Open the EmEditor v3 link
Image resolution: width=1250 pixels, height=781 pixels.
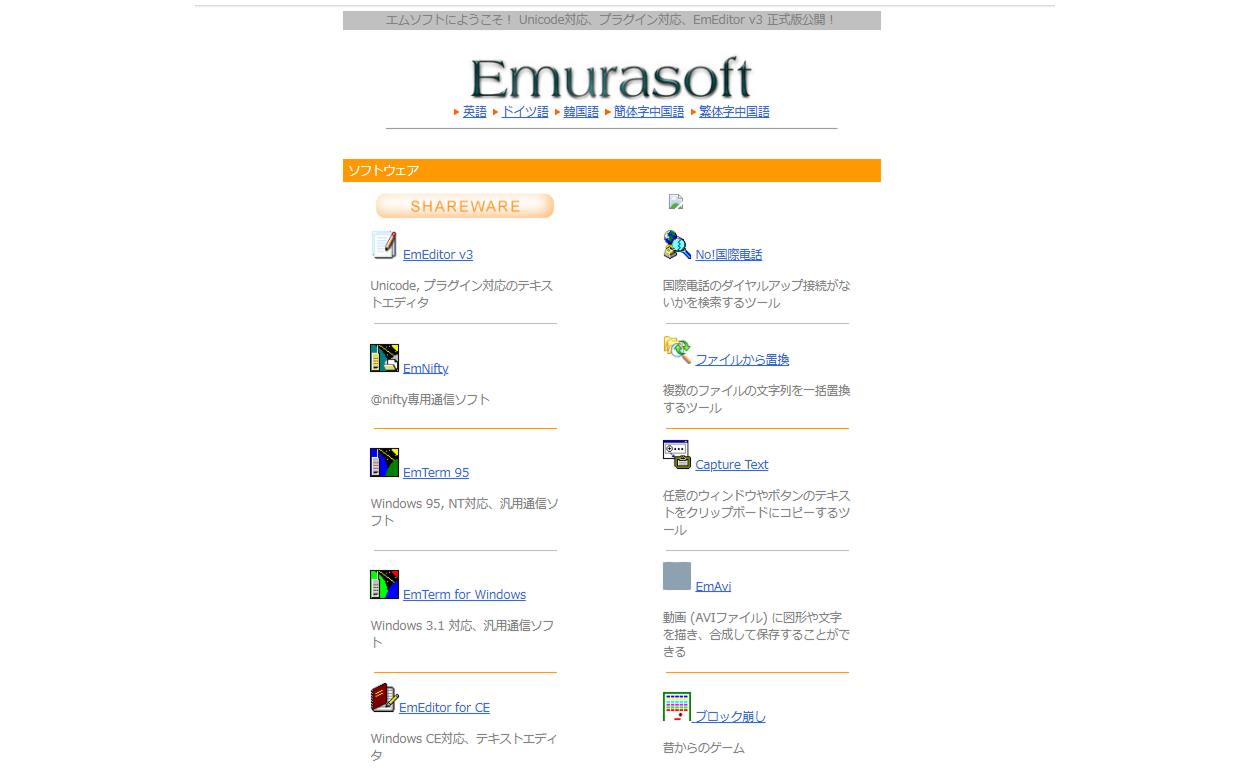[x=438, y=255]
